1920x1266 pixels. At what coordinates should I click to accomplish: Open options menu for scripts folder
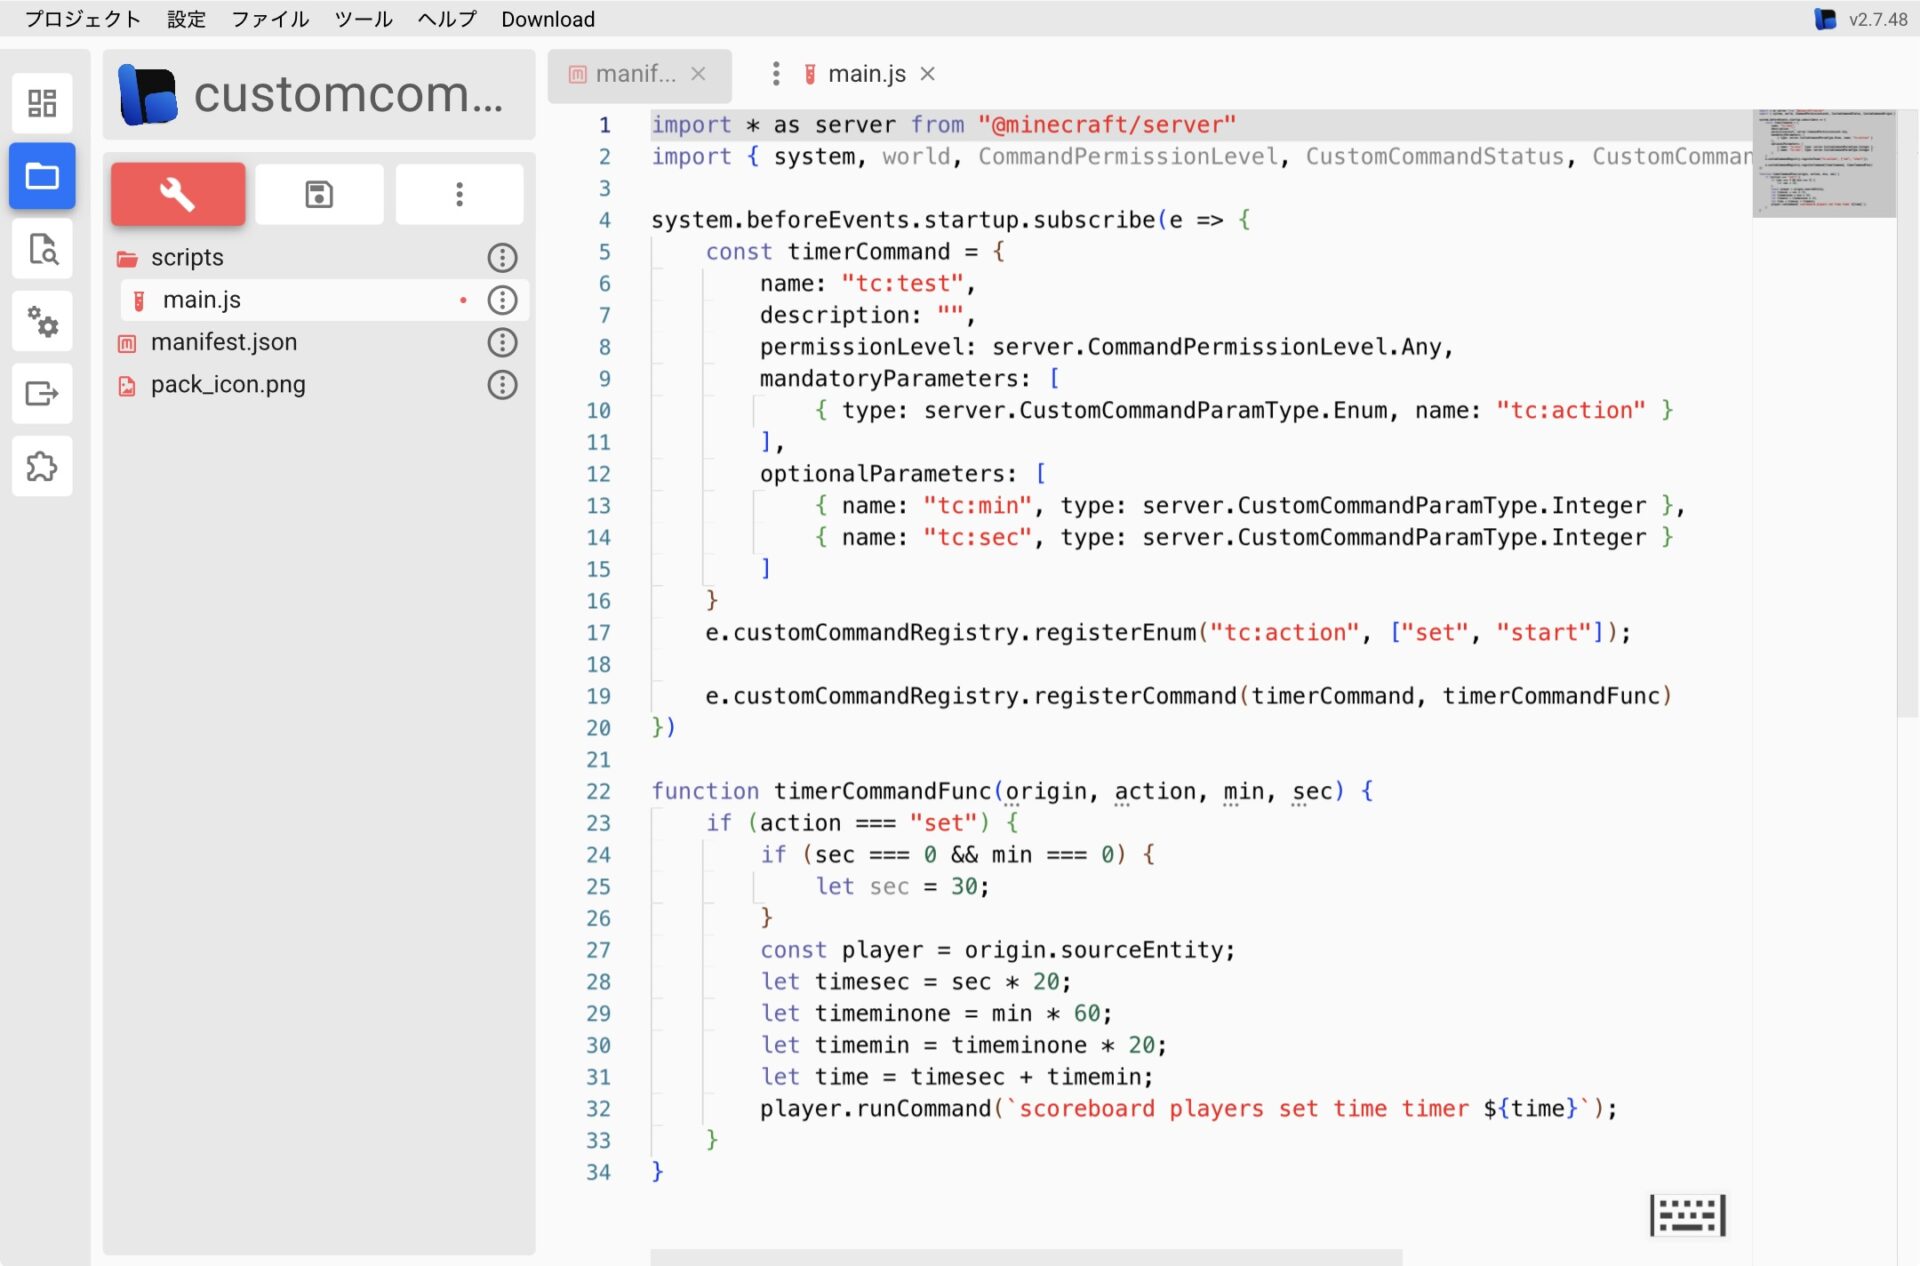(x=502, y=258)
